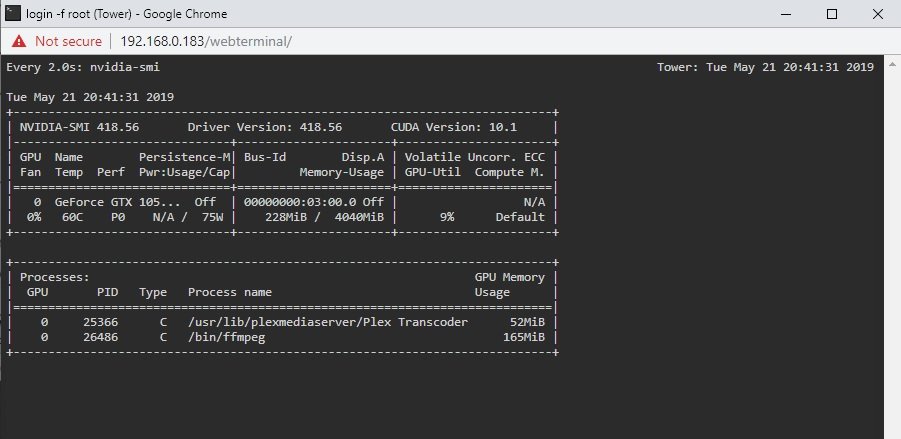Close the Chrome window
The image size is (901, 439).
click(x=877, y=14)
